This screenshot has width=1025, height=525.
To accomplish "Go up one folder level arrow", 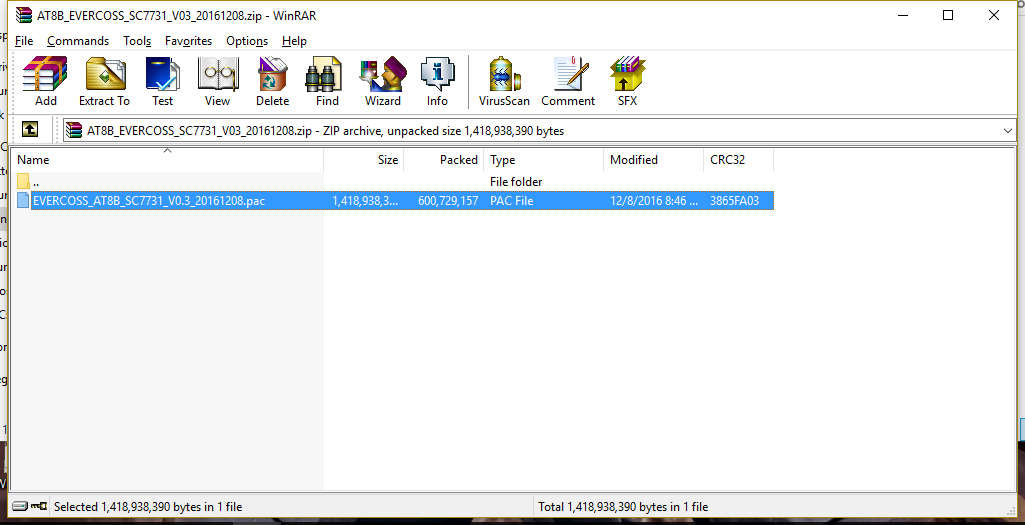I will [29, 129].
